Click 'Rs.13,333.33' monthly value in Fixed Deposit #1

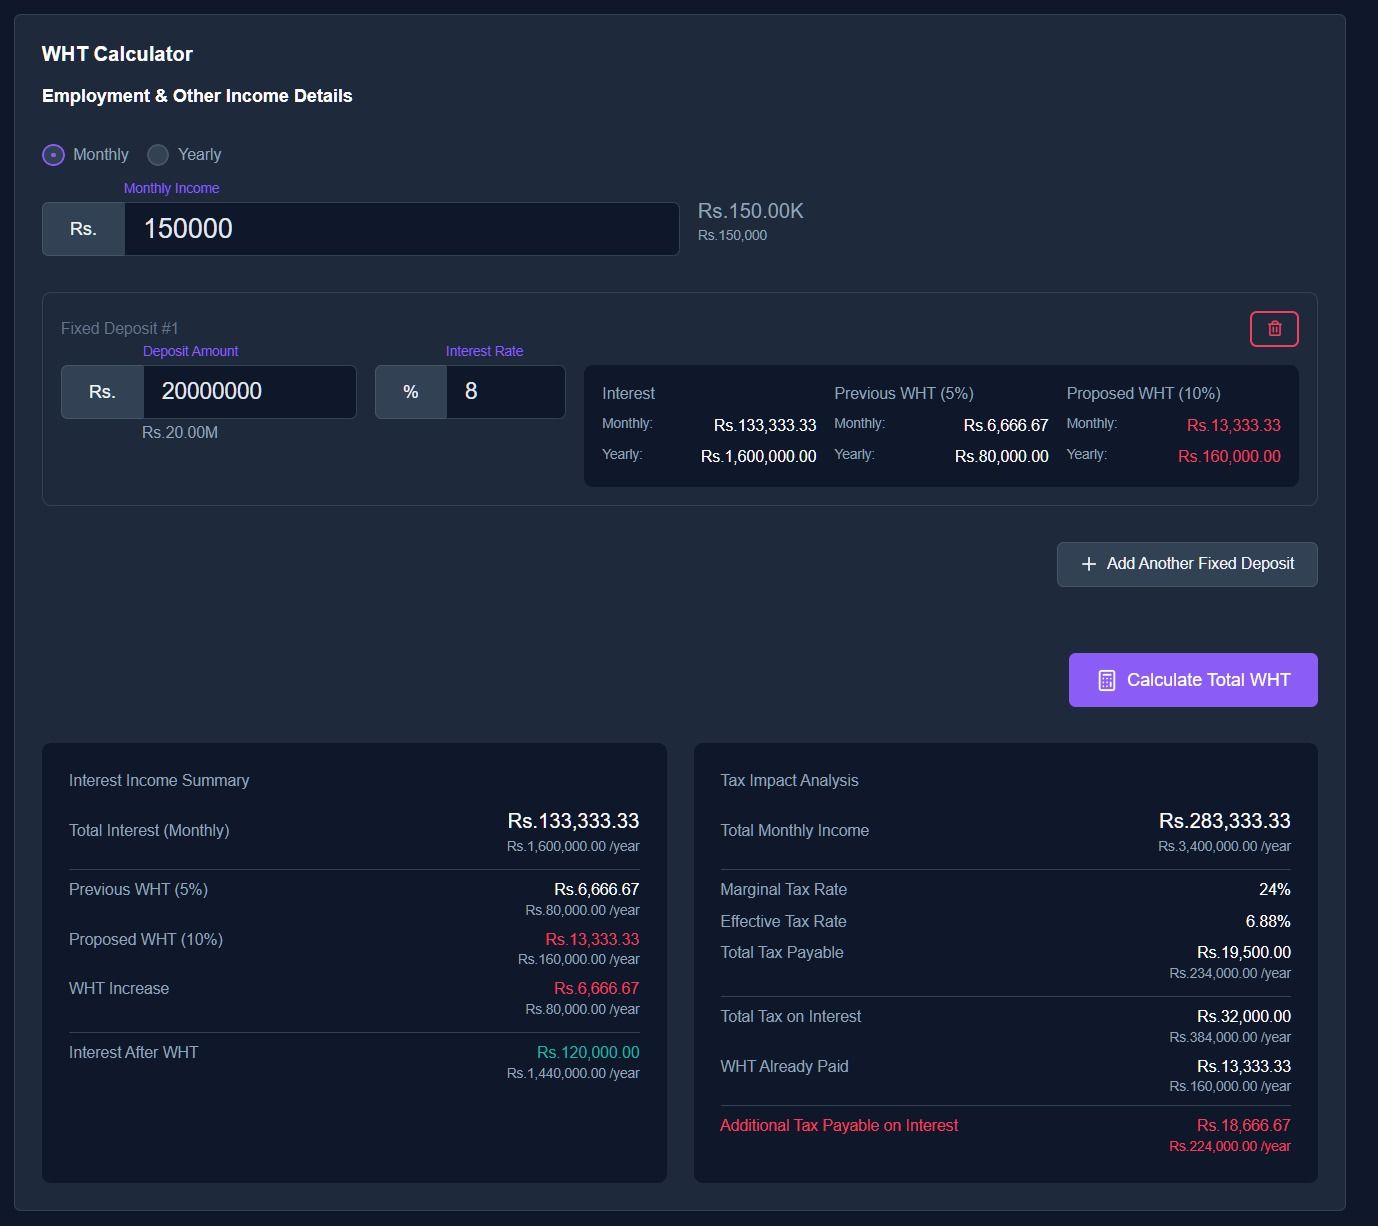point(1234,426)
